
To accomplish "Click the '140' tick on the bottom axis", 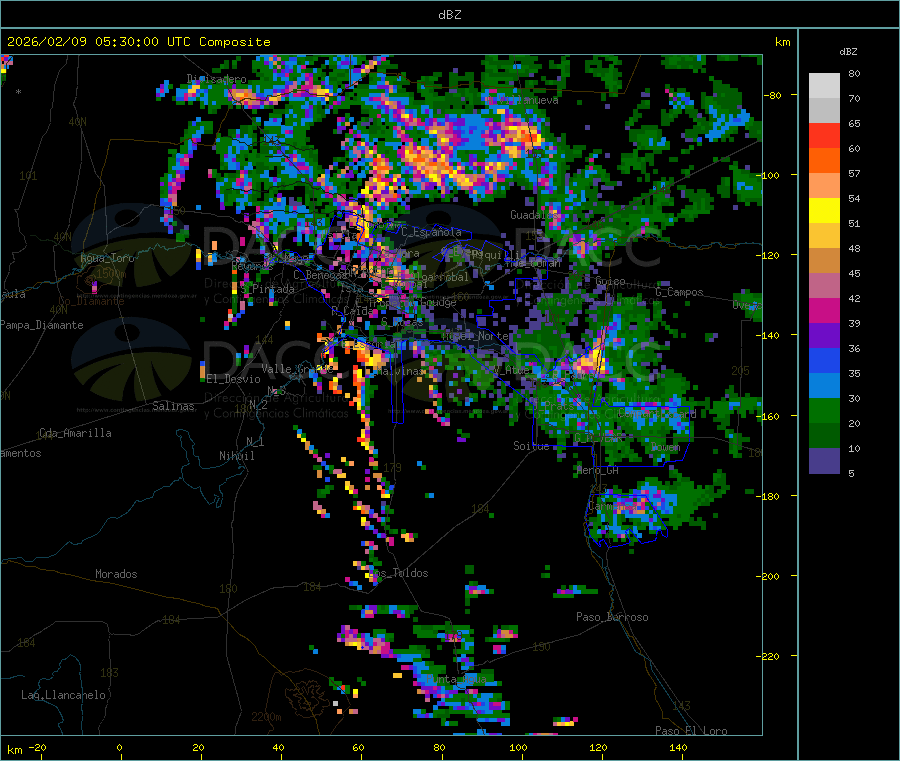I will click(678, 747).
